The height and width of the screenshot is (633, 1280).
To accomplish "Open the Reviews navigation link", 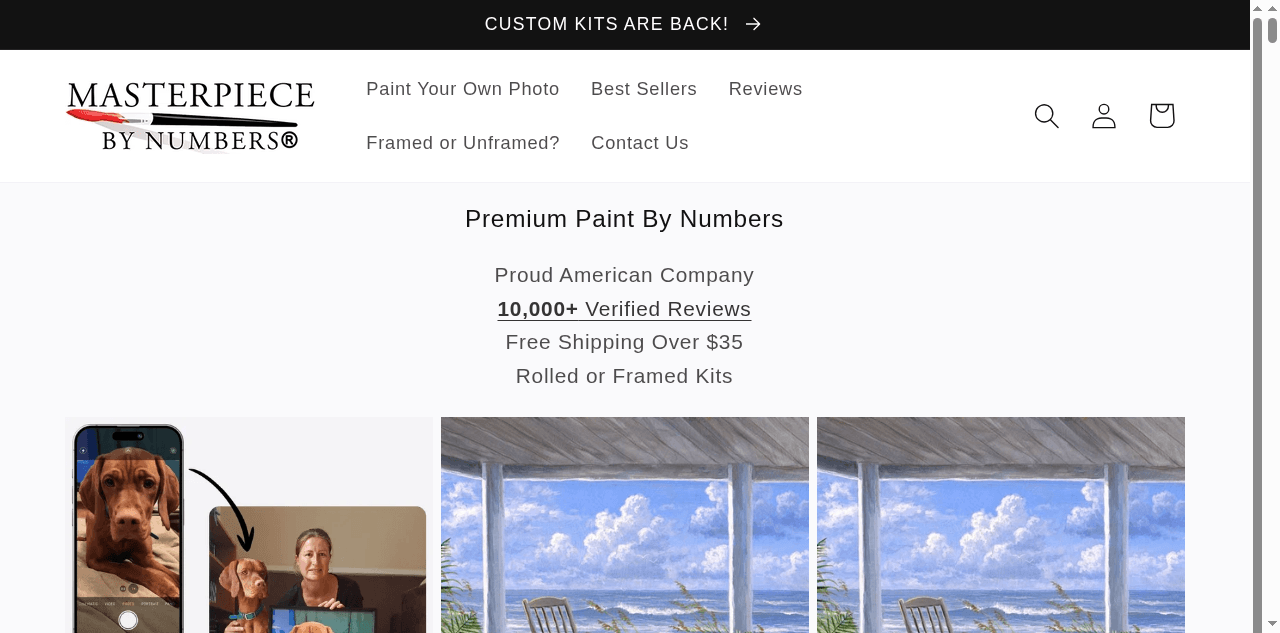I will 765,89.
